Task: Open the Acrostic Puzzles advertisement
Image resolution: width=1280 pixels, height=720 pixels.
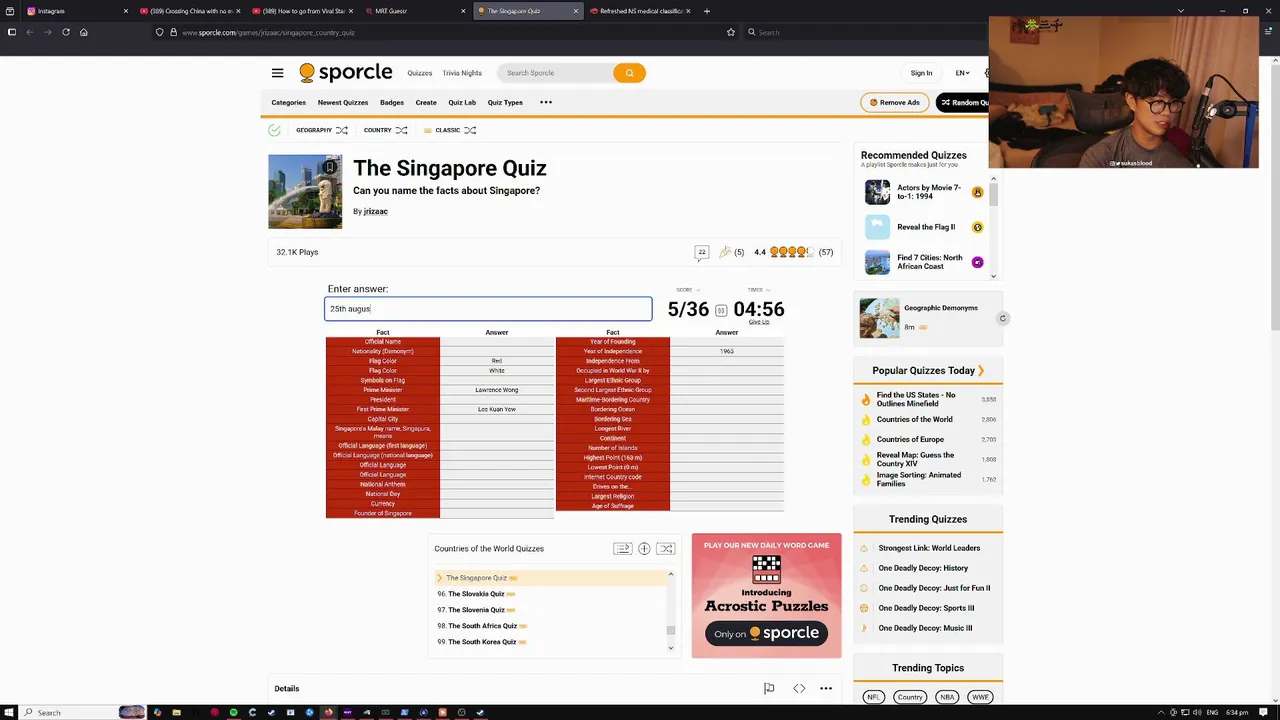Action: [x=766, y=596]
